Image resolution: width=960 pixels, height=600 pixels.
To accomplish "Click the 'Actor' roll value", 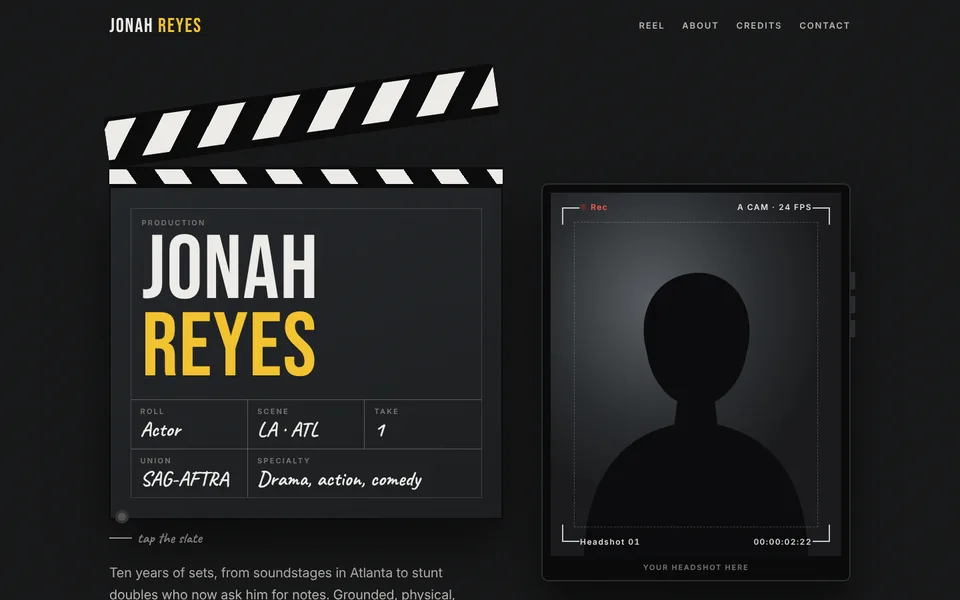I will 161,430.
